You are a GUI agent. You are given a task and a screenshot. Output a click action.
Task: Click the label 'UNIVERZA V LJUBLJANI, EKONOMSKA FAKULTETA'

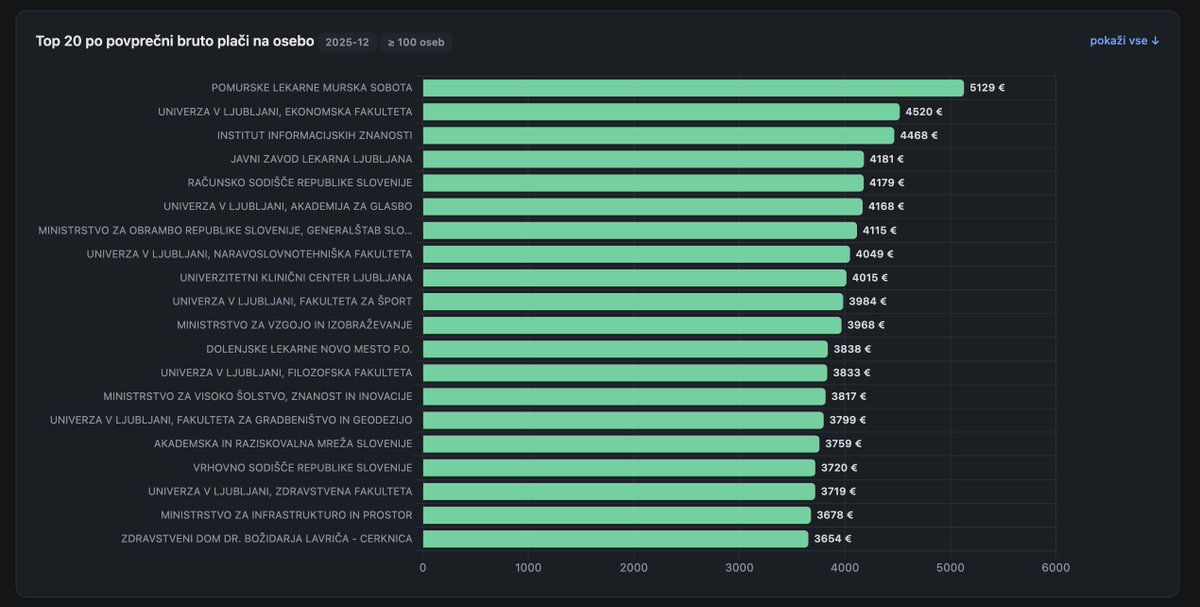point(285,112)
